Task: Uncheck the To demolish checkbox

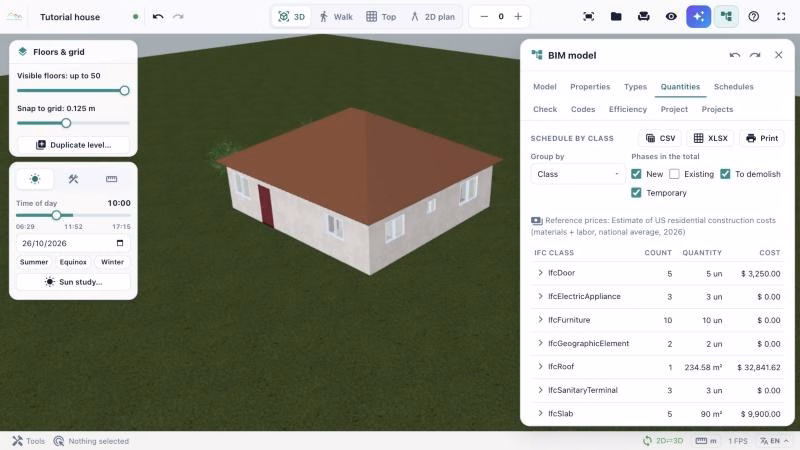Action: click(x=725, y=174)
